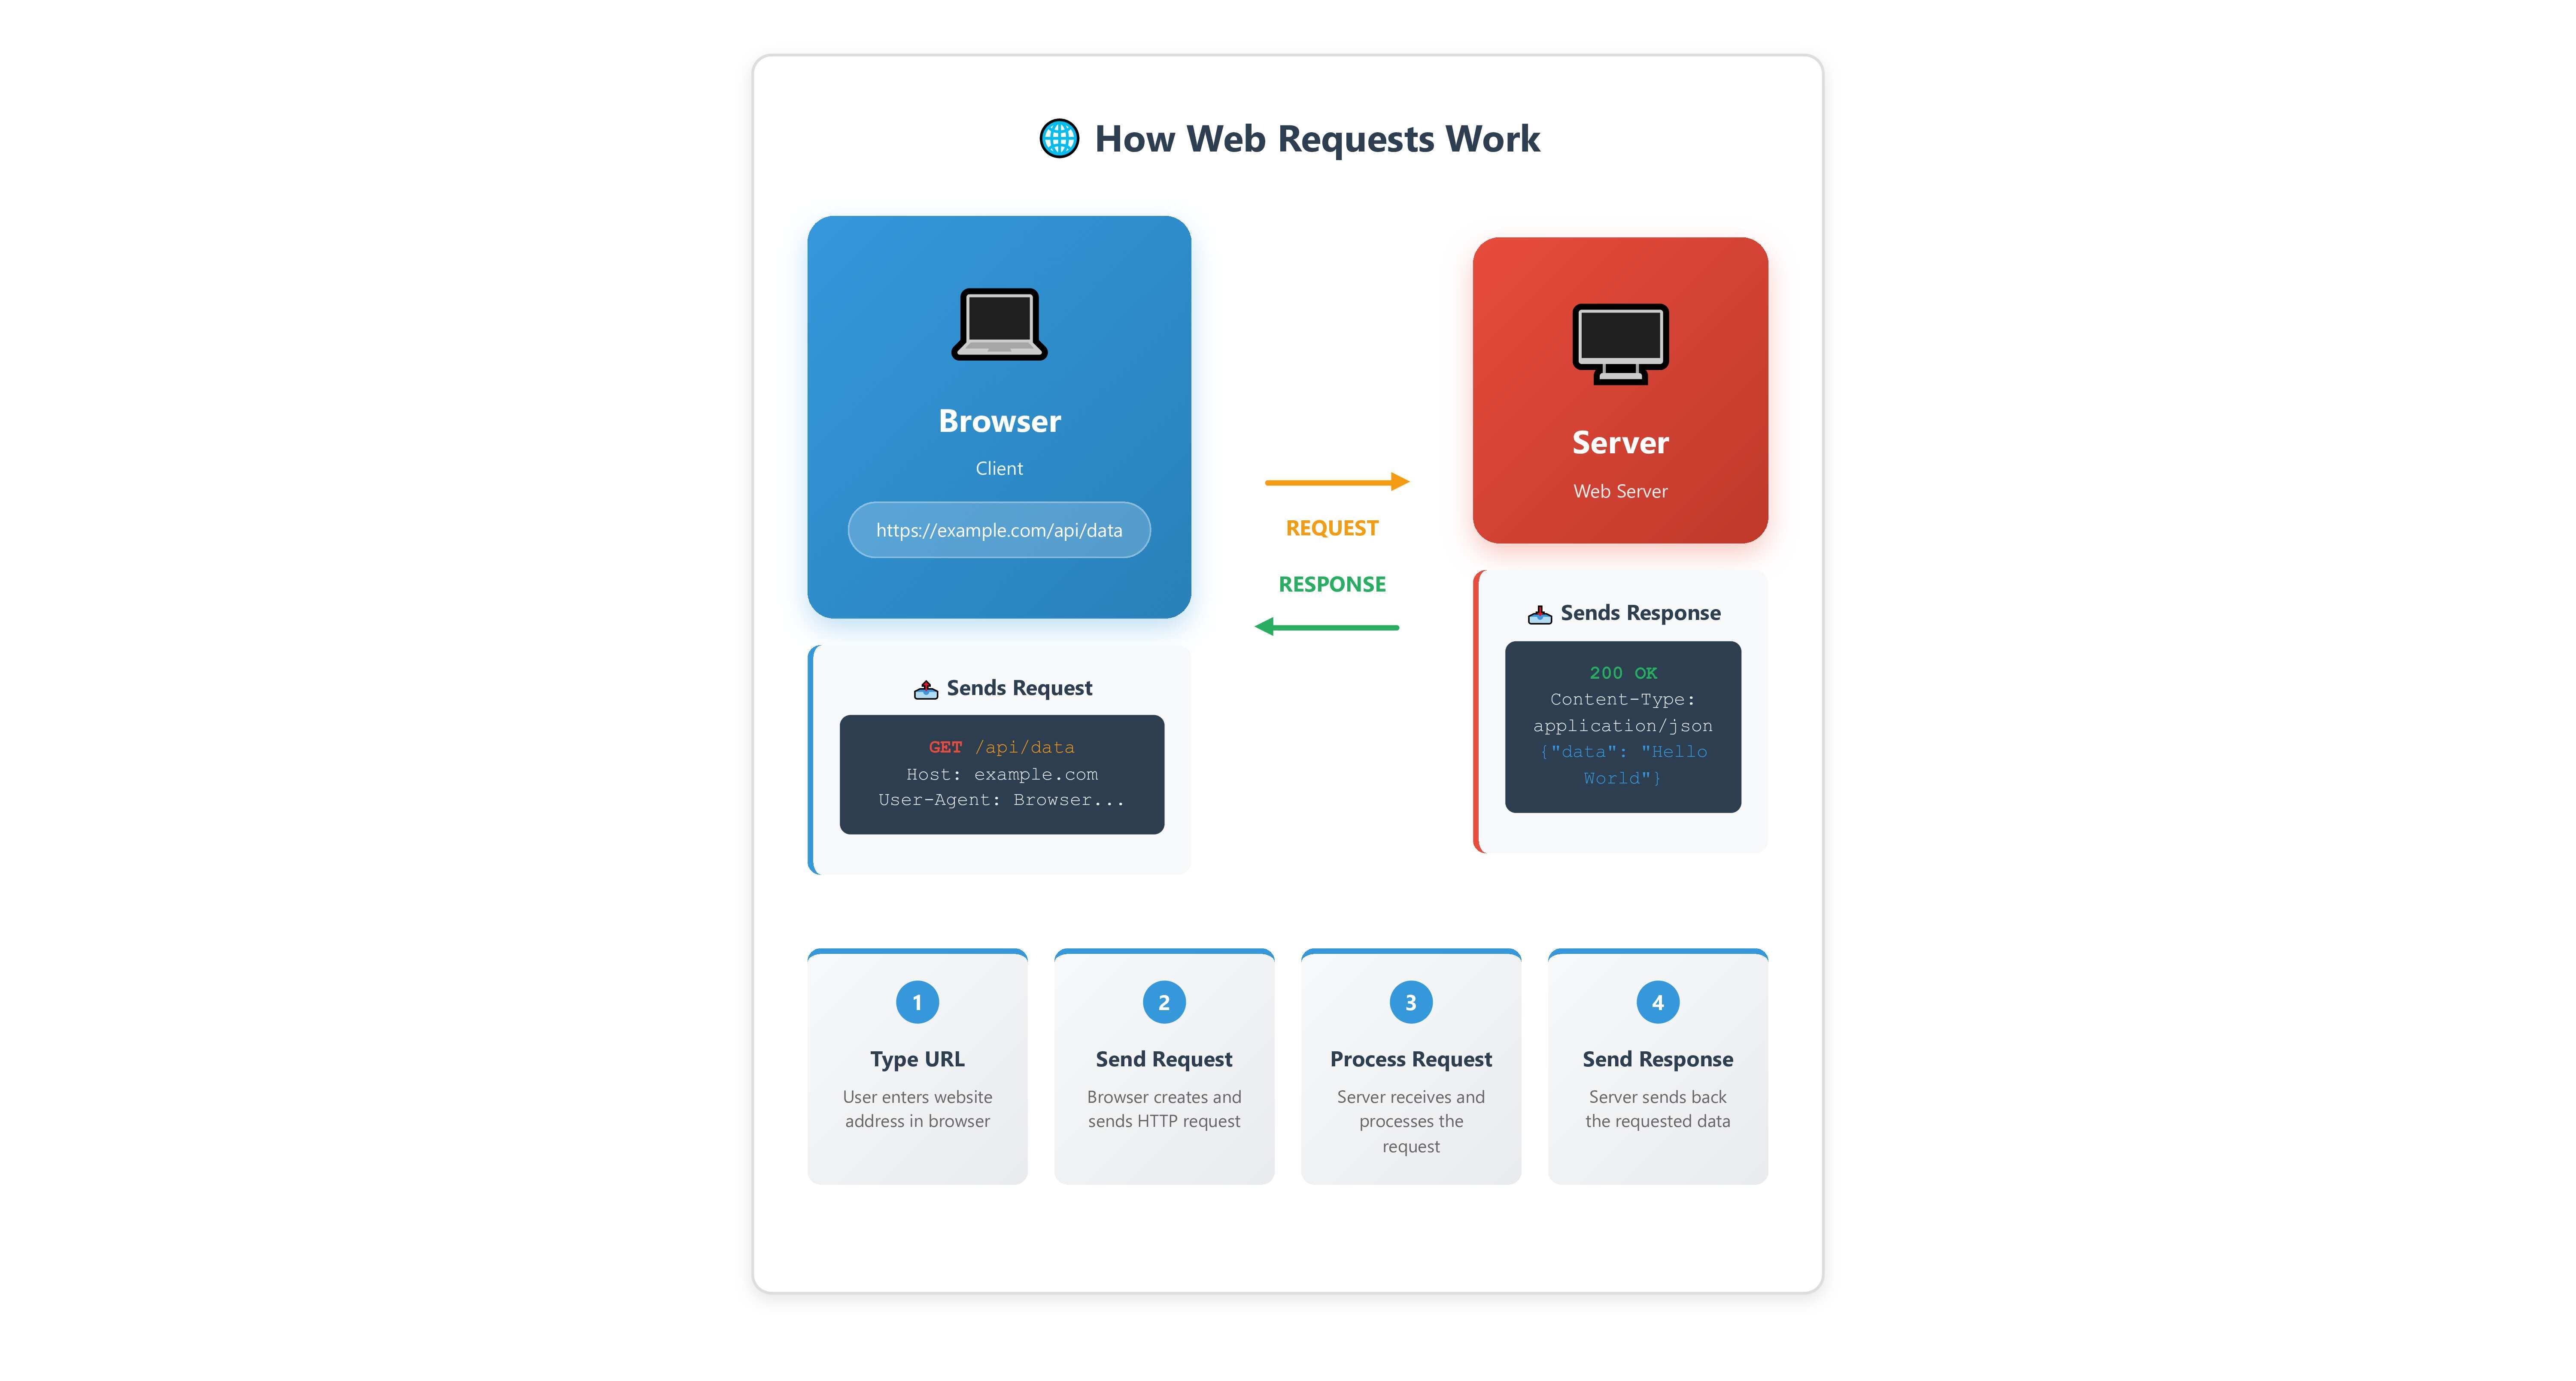
Task: Click the step 2 number badge
Action: click(1164, 1002)
